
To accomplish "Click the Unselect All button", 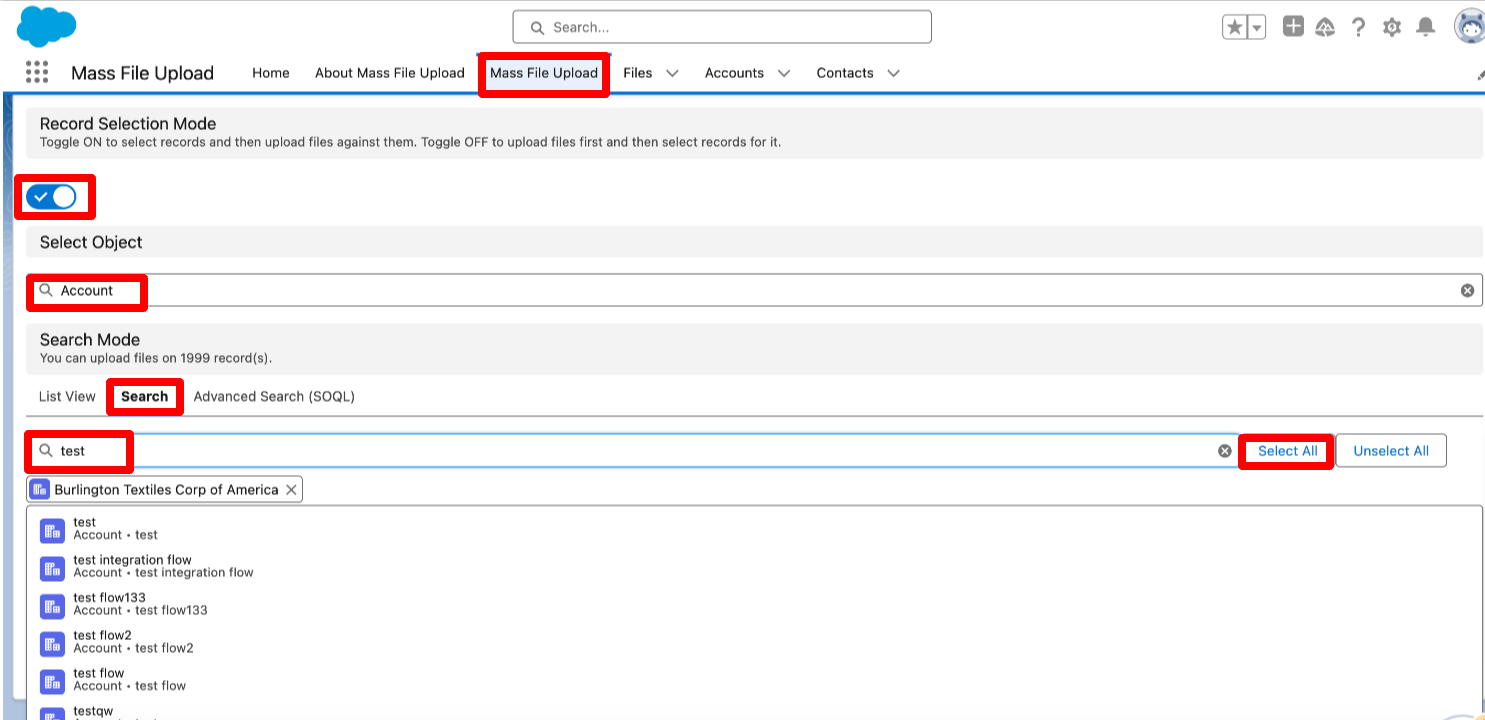I will [x=1391, y=451].
